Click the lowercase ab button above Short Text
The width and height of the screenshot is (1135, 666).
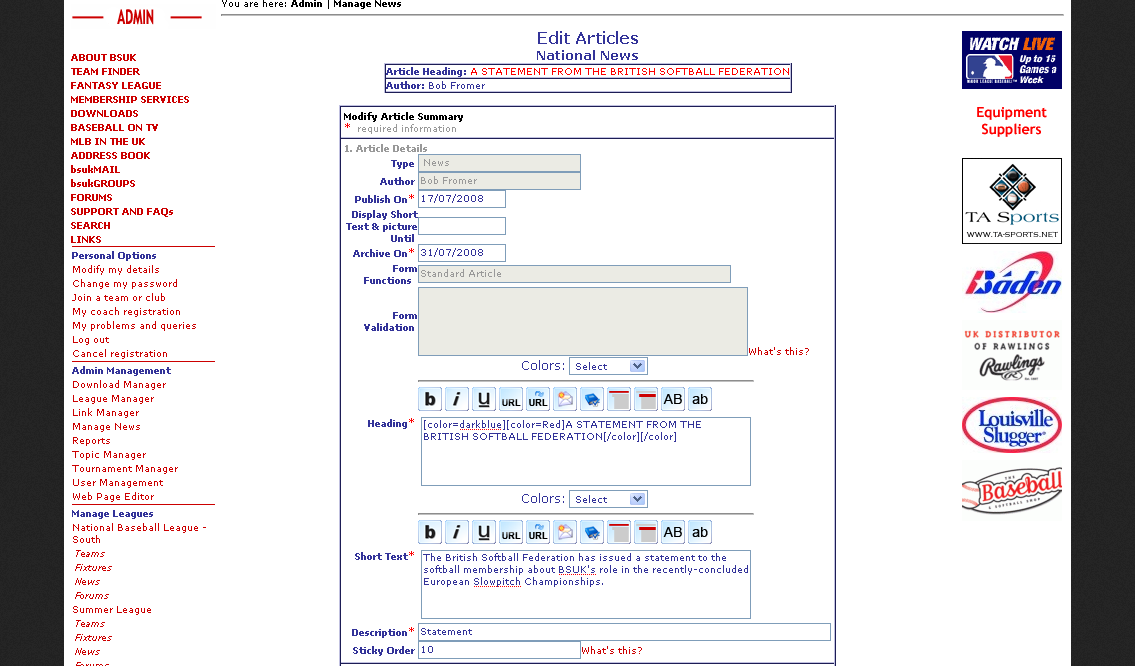click(700, 532)
